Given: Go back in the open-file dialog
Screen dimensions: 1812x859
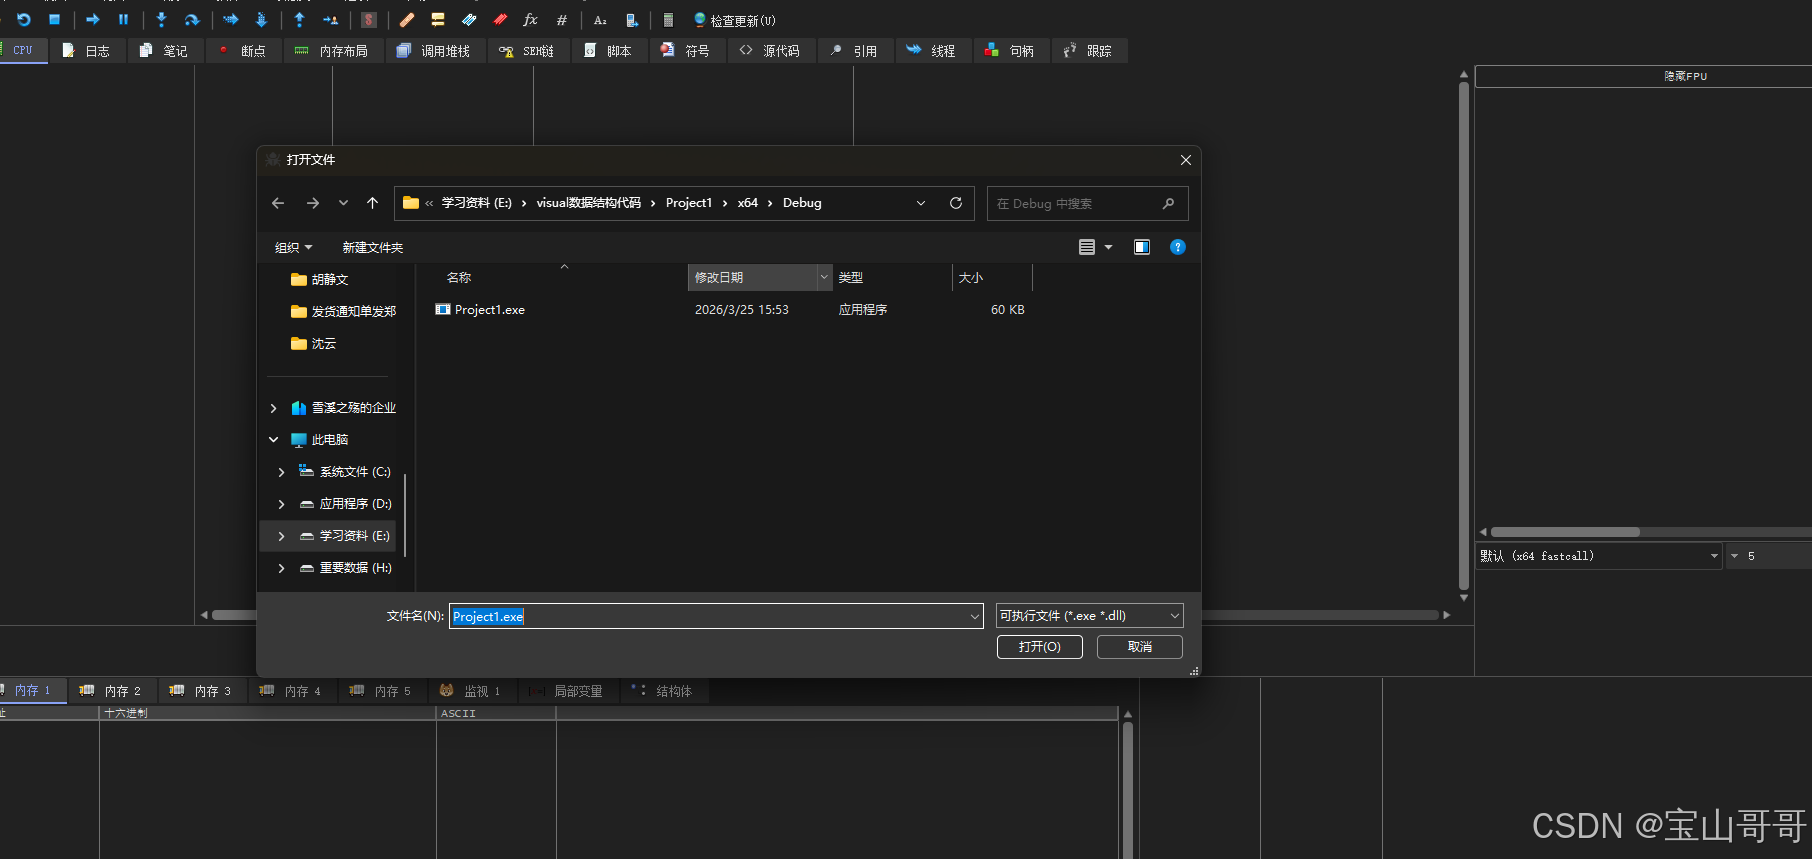Looking at the screenshot, I should (278, 203).
